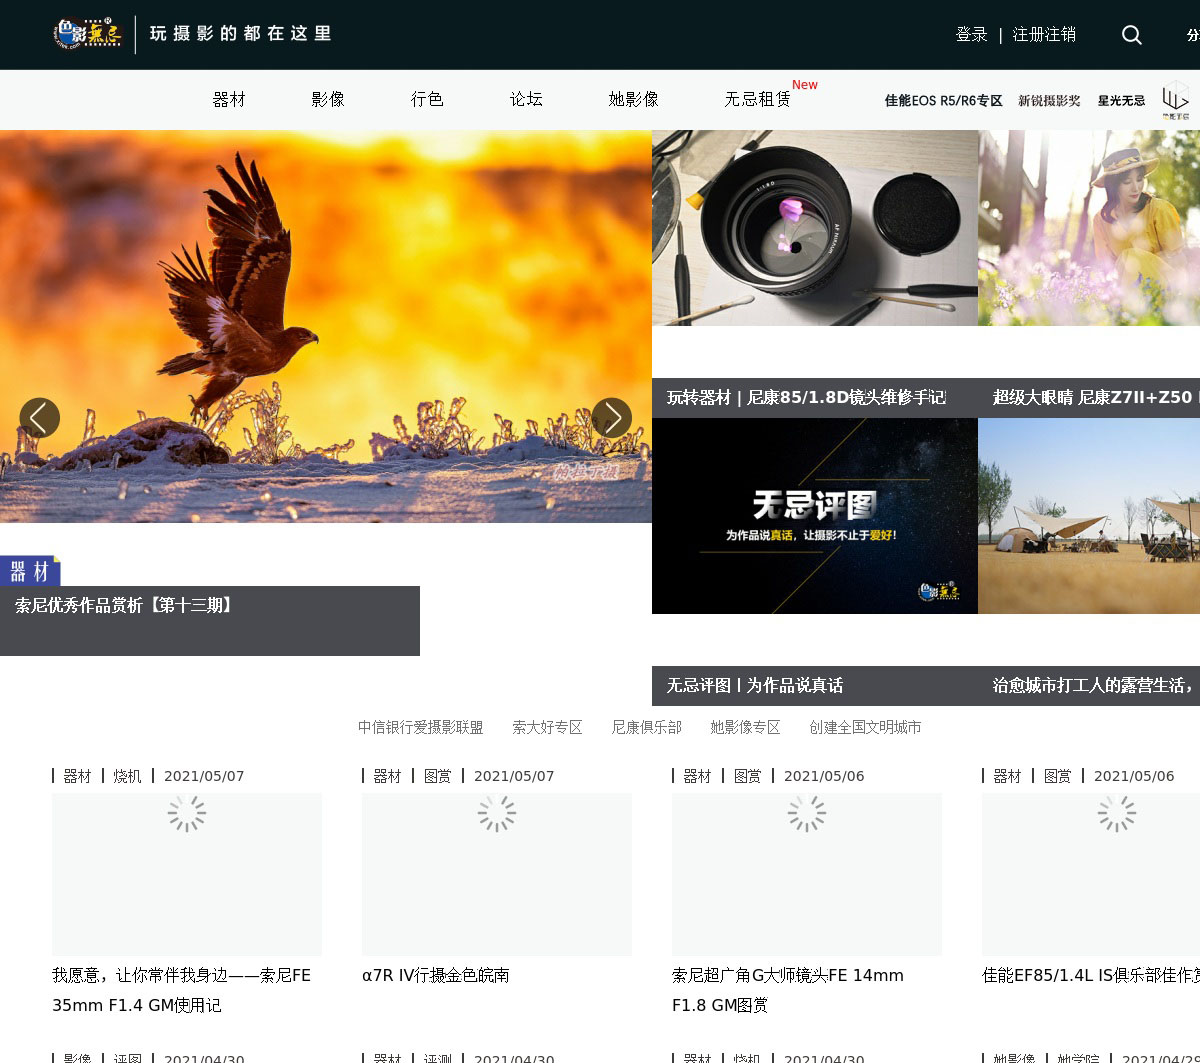
Task: Open 新锐摄影奖 banner link
Action: [x=1049, y=101]
